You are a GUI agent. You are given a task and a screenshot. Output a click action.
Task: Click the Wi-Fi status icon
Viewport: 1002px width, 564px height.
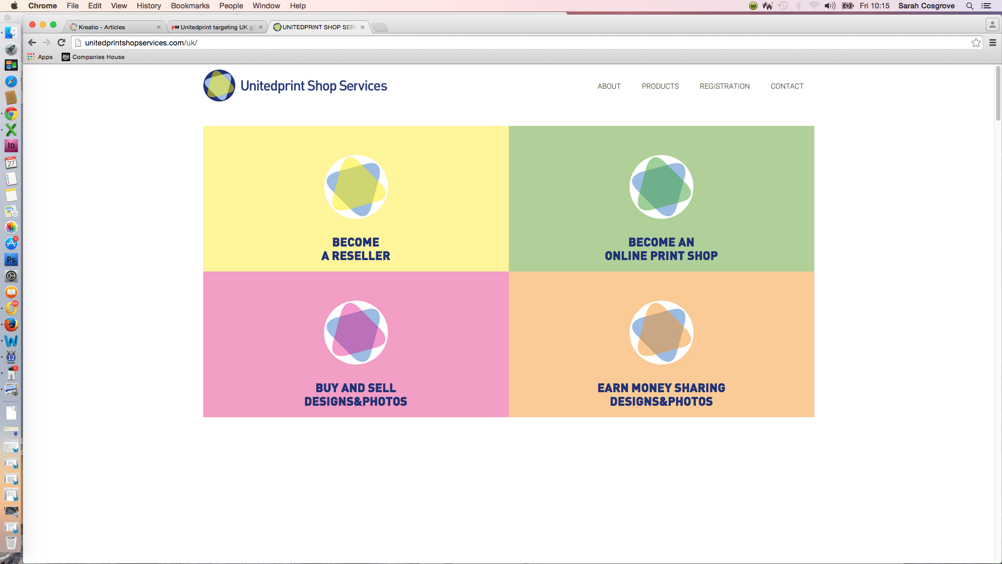(x=813, y=6)
